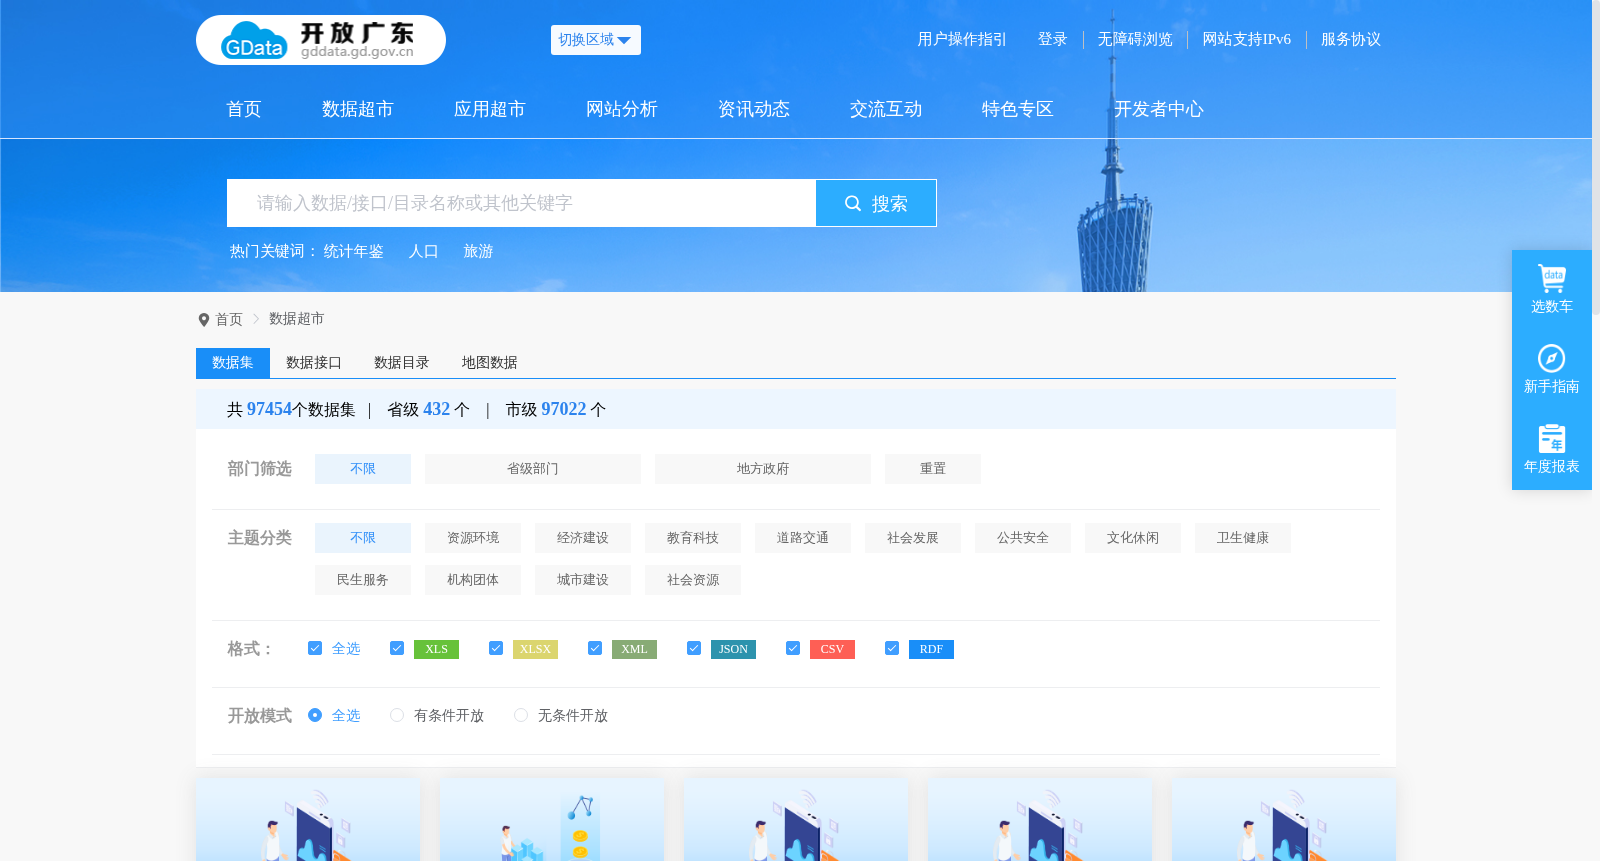Viewport: 1600px width, 861px height.
Task: Click the keyword search input field
Action: (x=521, y=203)
